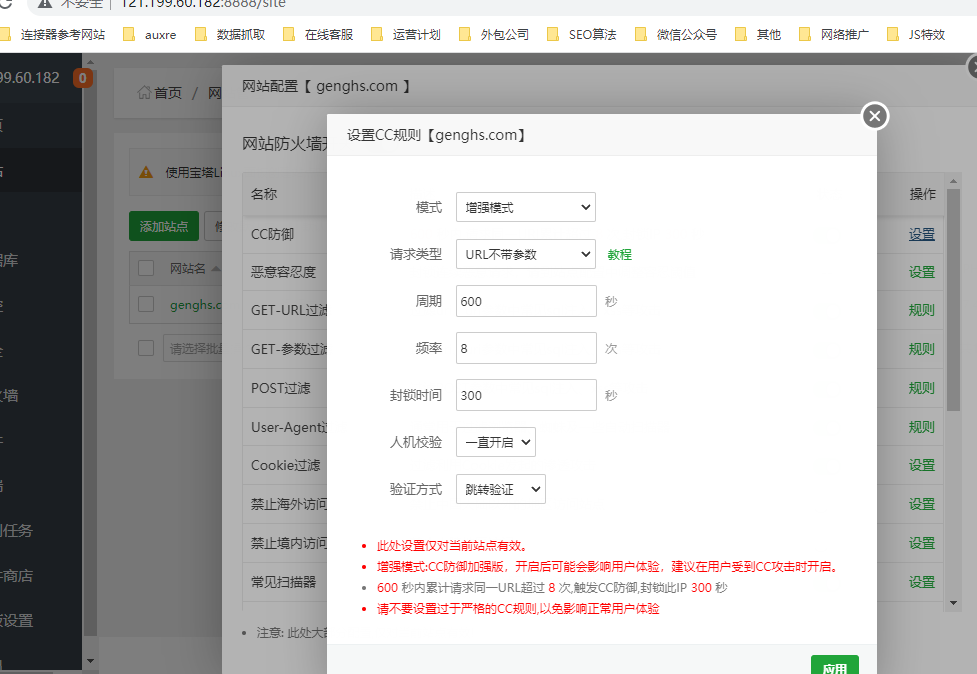977x674 pixels.
Task: Close the CC rules dialog
Action: [x=875, y=116]
